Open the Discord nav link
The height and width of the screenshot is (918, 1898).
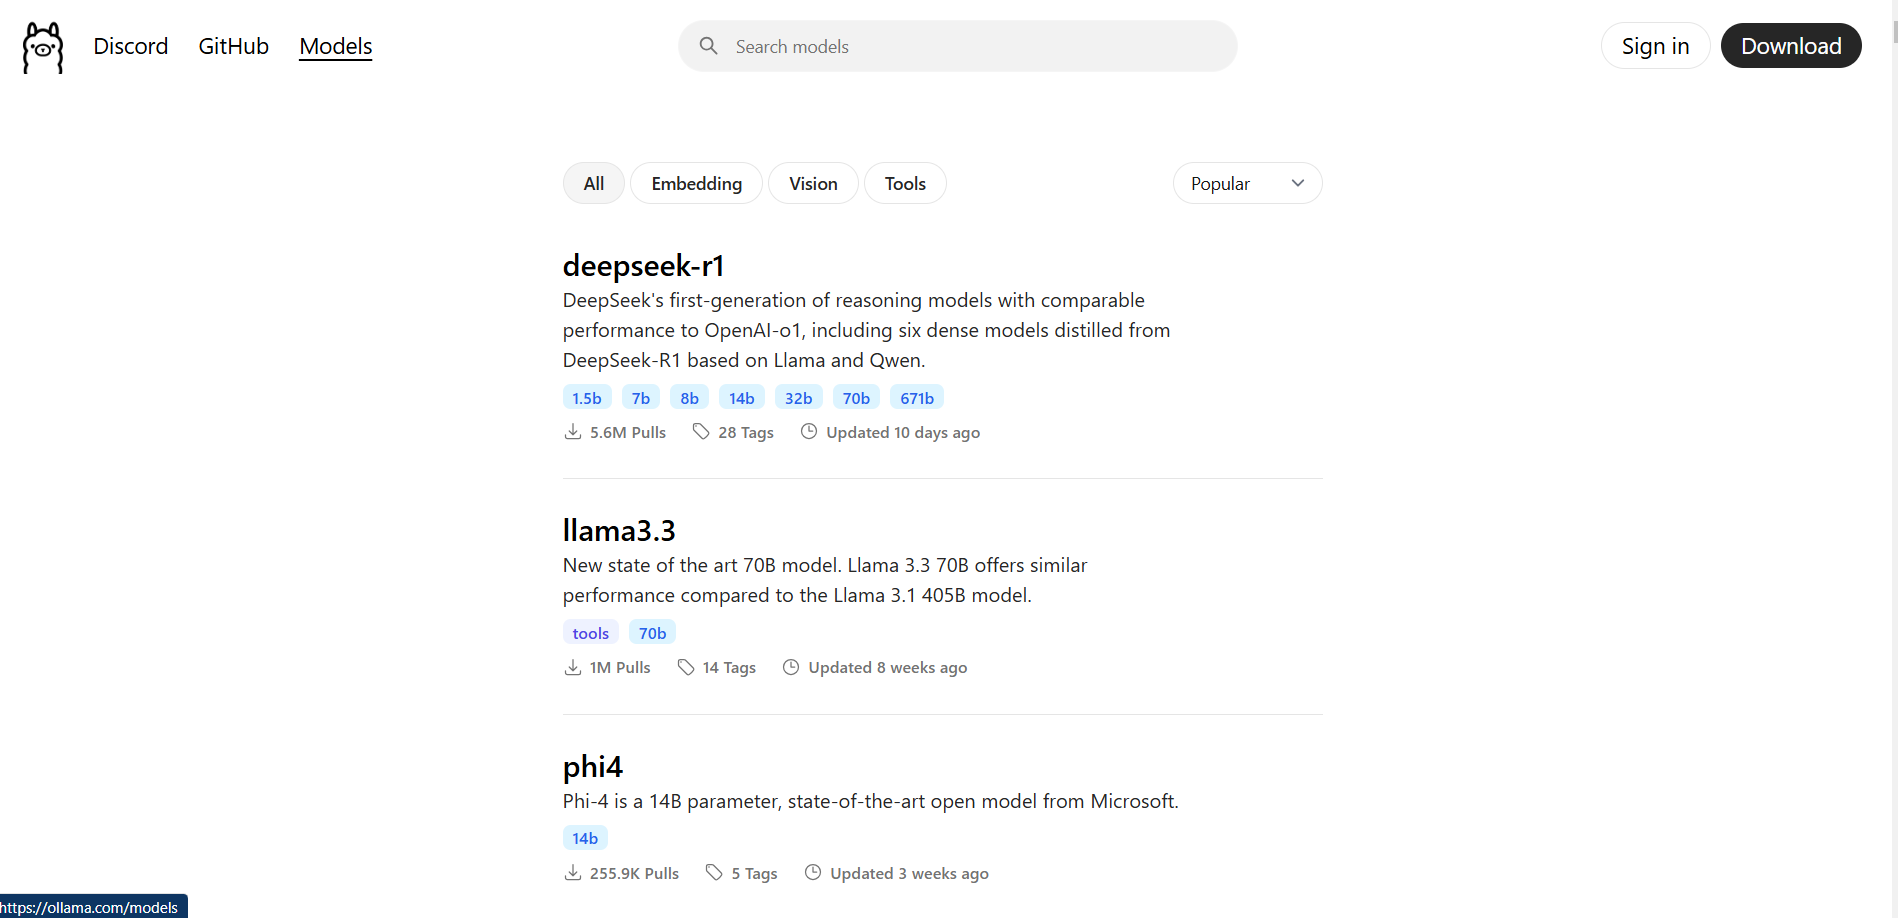(131, 46)
